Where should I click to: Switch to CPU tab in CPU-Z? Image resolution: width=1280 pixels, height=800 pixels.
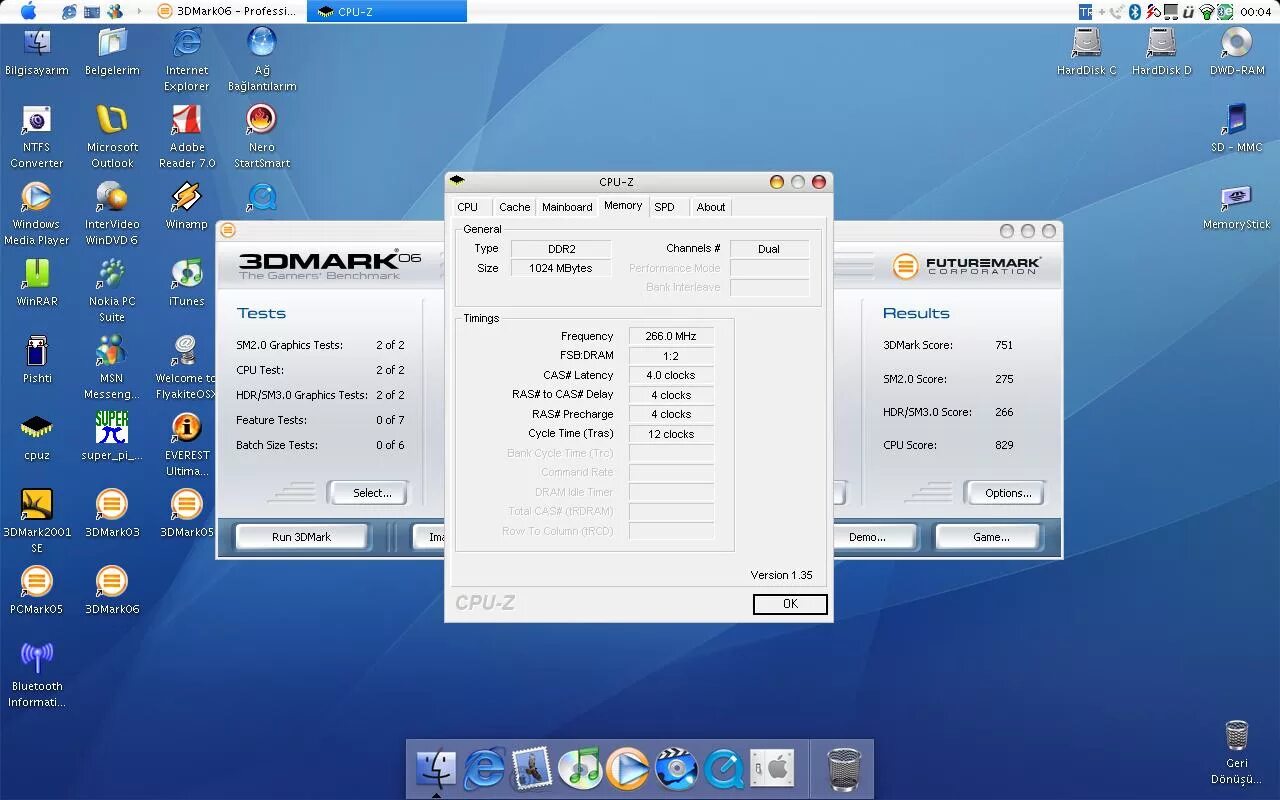click(x=467, y=207)
